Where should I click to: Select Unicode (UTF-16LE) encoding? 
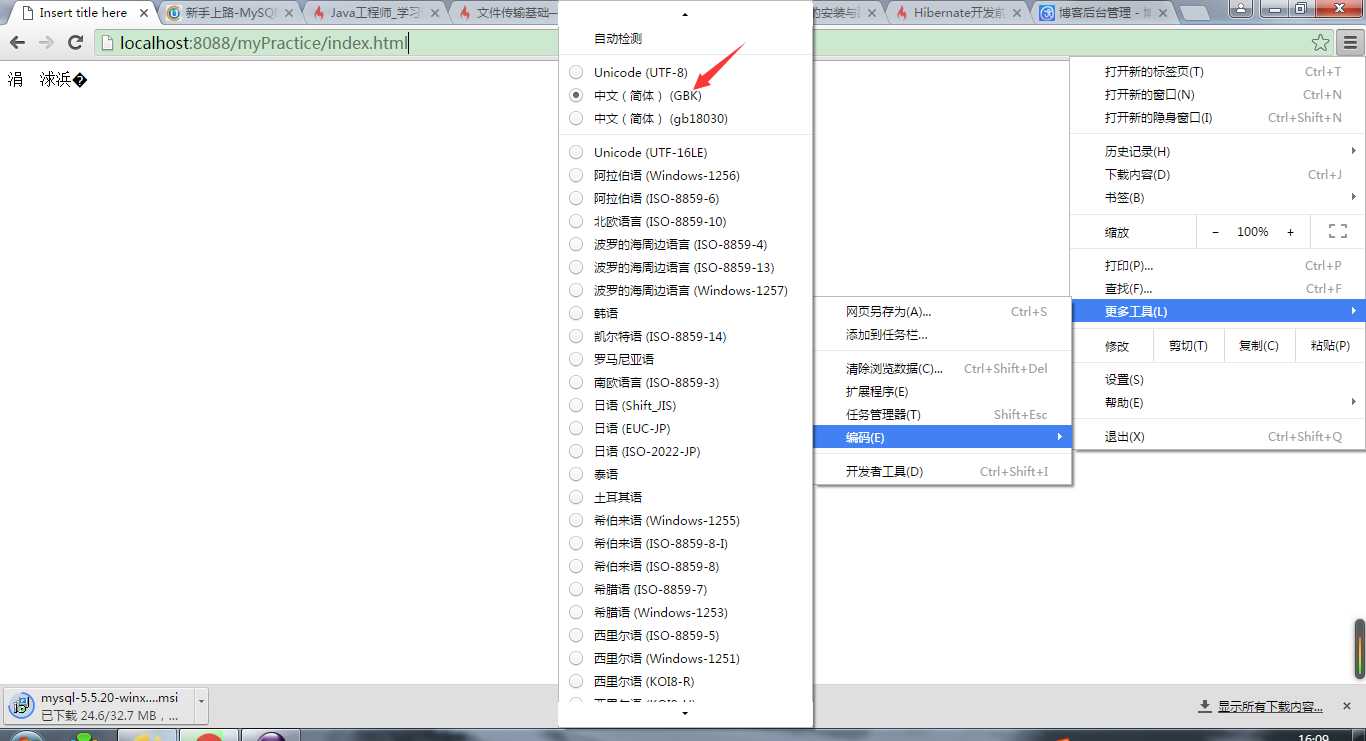(x=686, y=152)
